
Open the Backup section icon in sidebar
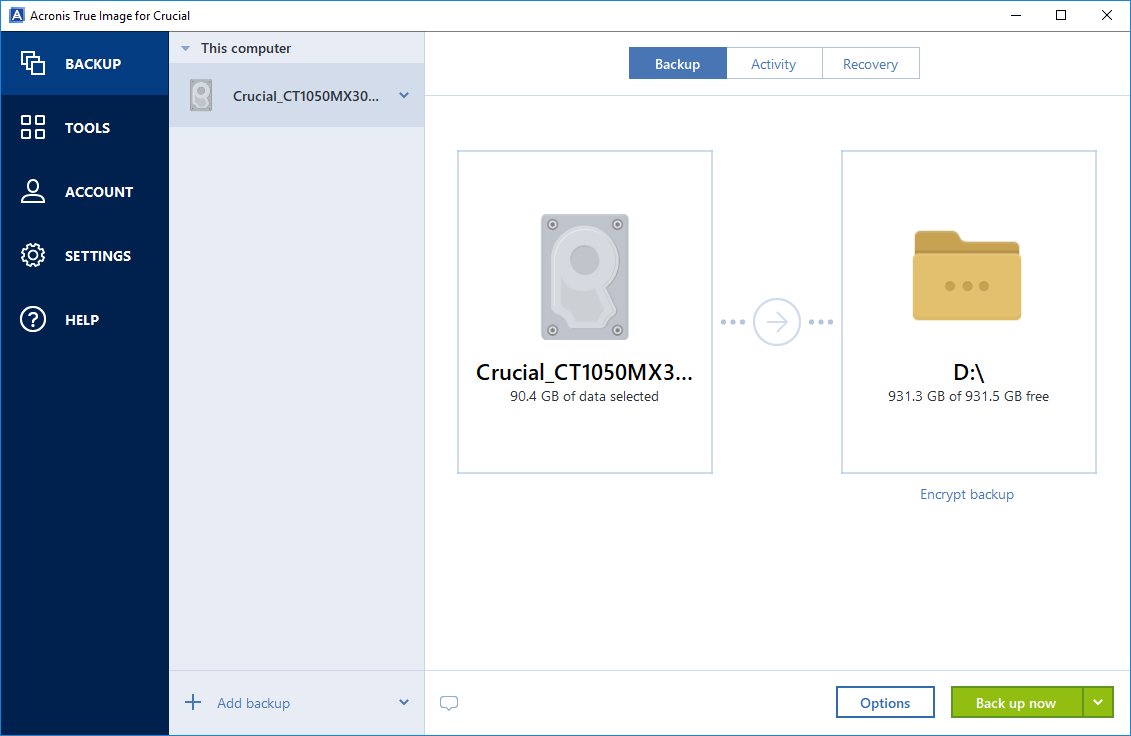pos(32,63)
